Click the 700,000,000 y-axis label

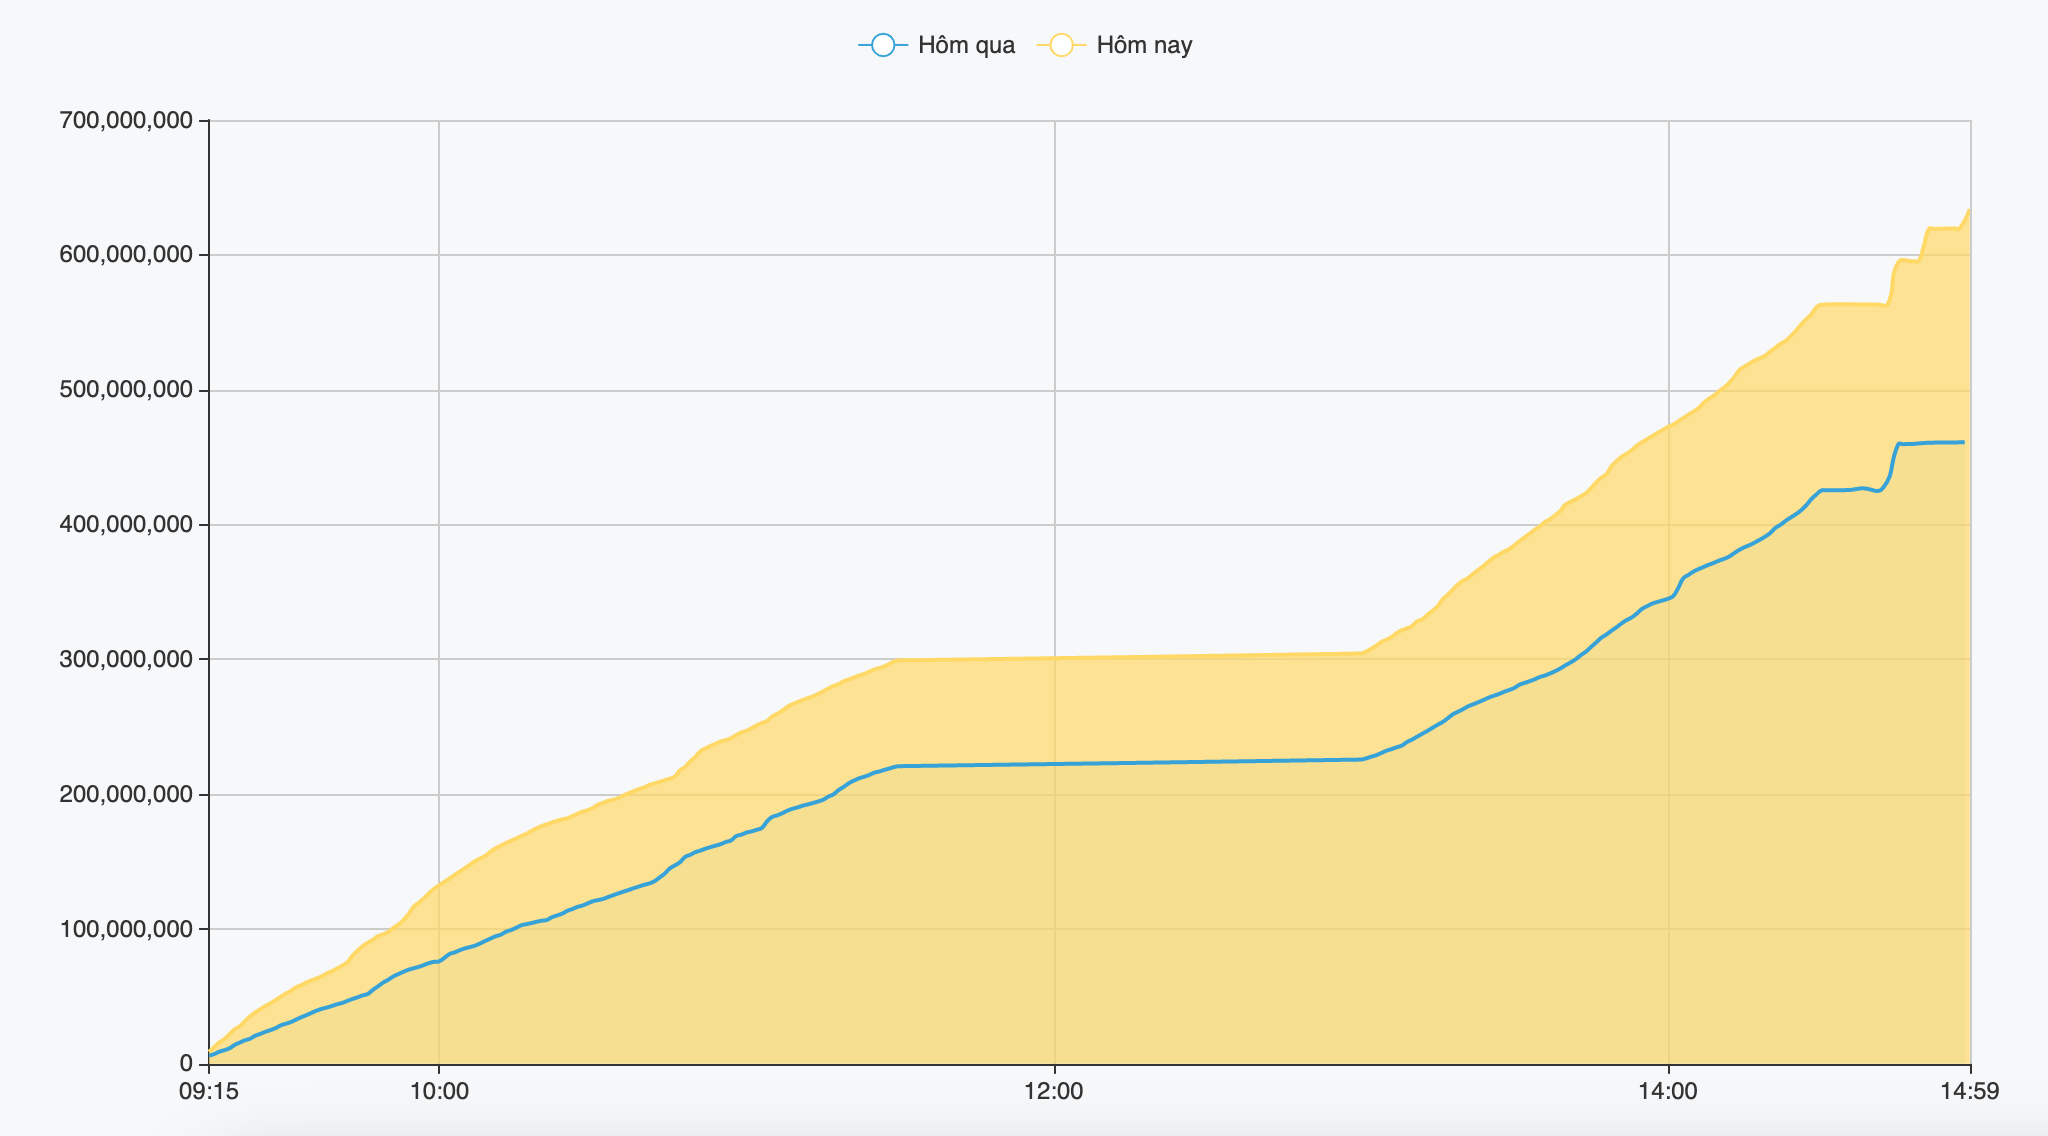pos(126,121)
